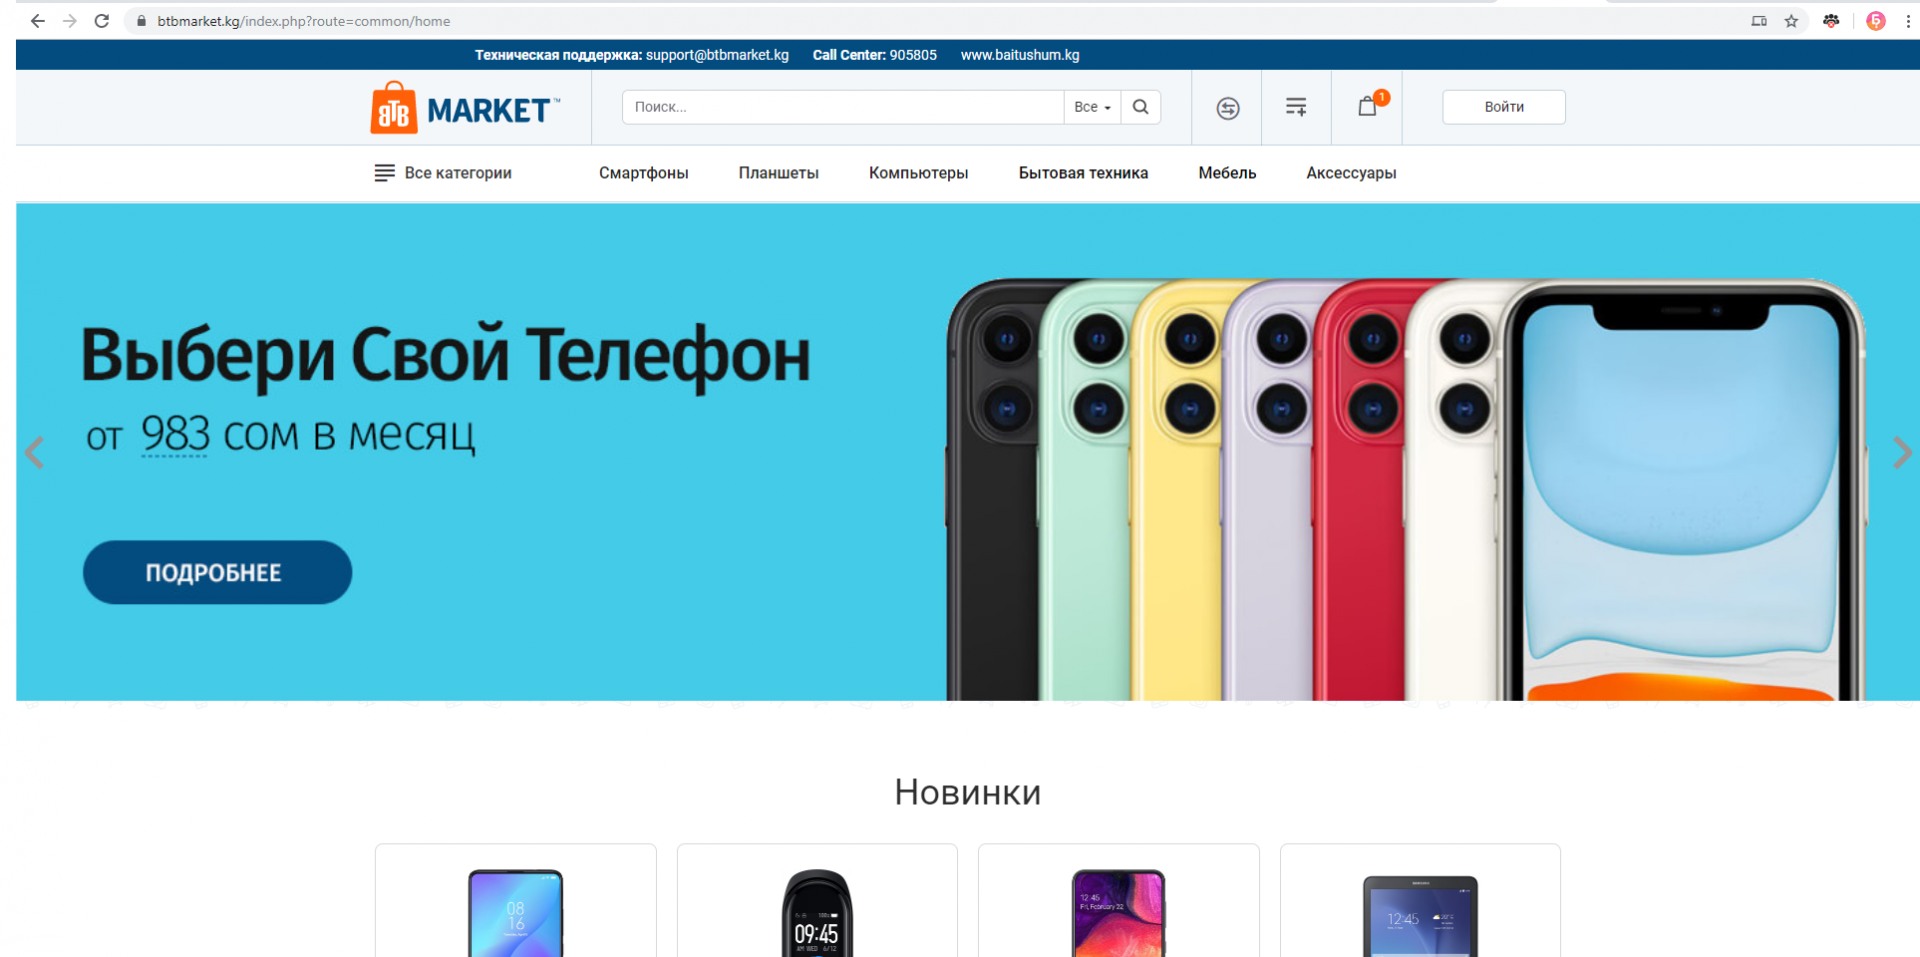Open the wishlist list icon
This screenshot has height=957, width=1920.
1296,107
